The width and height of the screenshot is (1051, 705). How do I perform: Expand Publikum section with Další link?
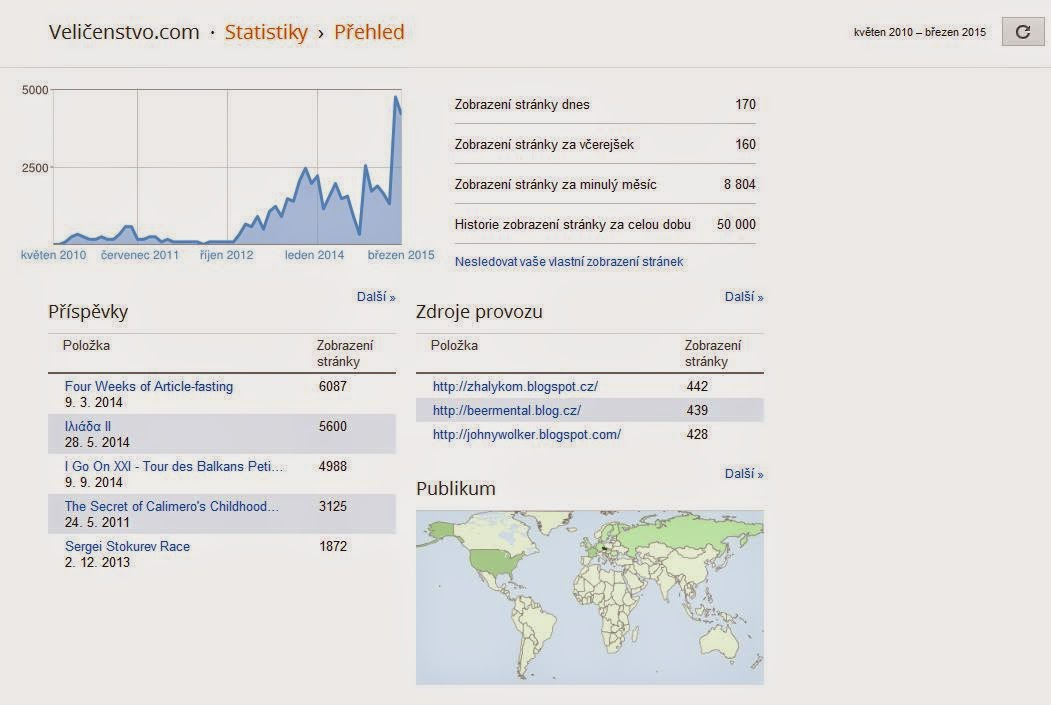tap(743, 474)
